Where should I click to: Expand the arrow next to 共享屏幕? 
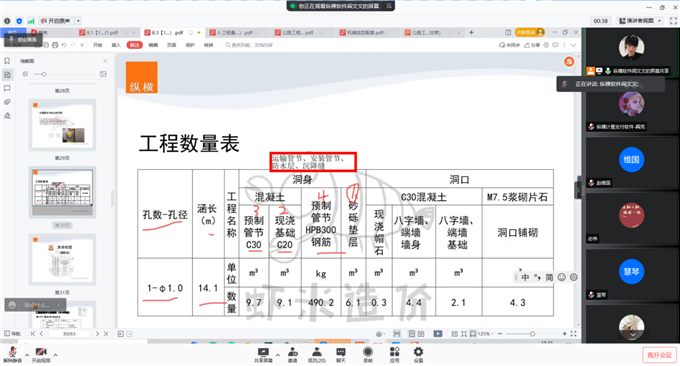coord(278,355)
